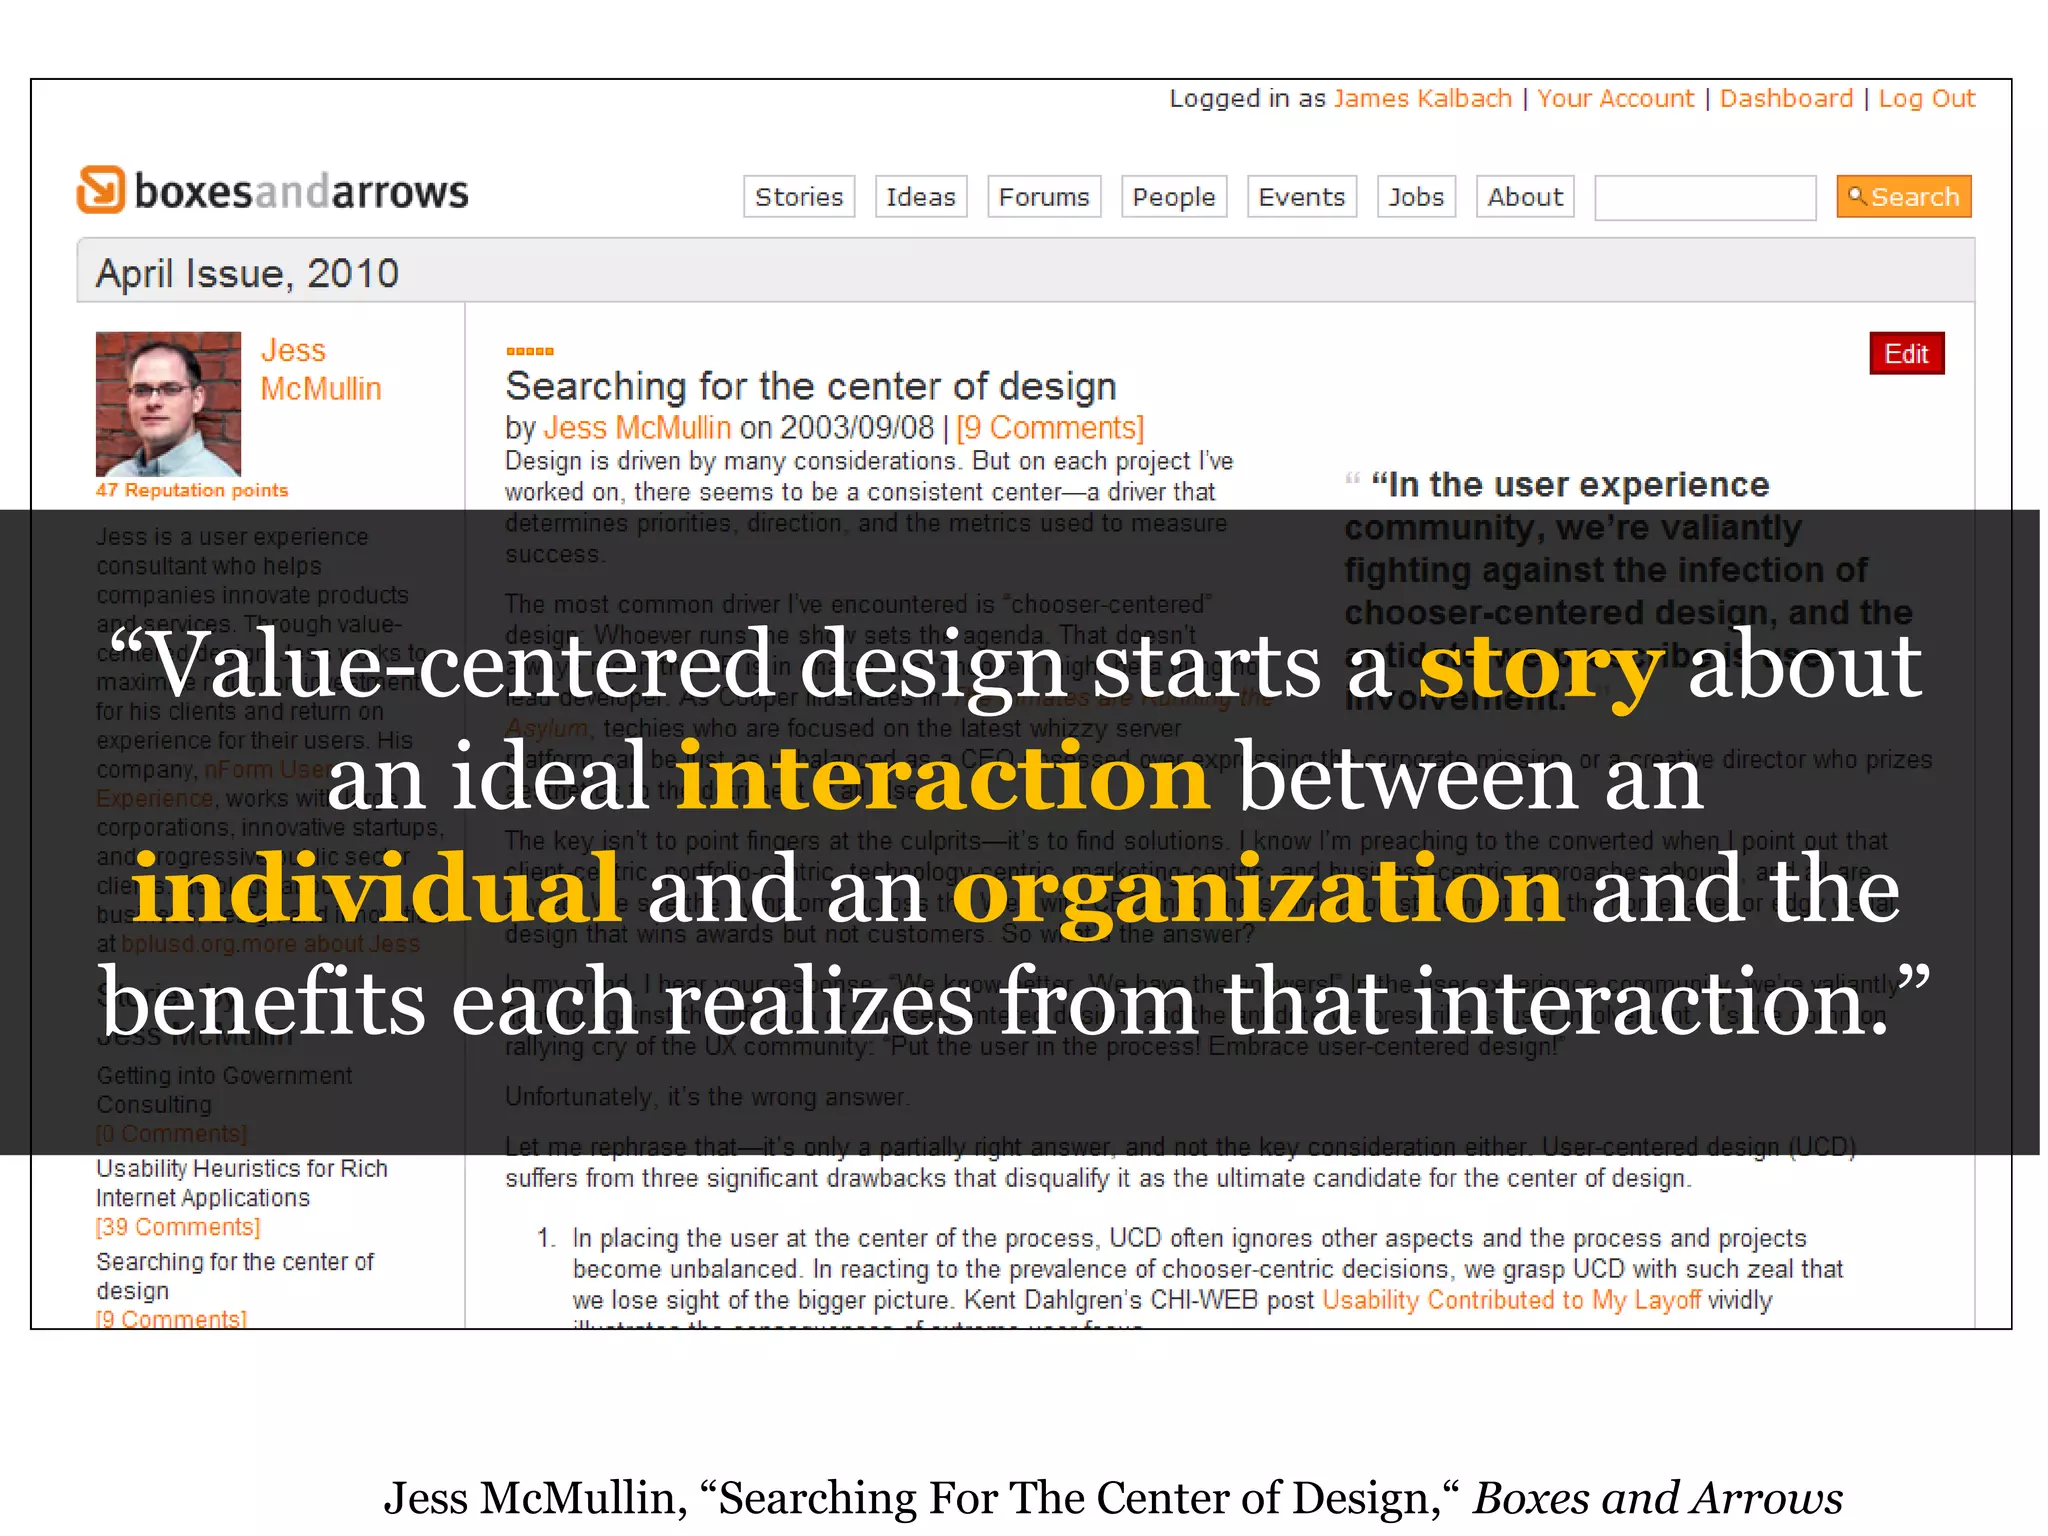The width and height of the screenshot is (2048, 1536).
Task: Open Jess McMullin name link beside photo
Action: coord(321,369)
